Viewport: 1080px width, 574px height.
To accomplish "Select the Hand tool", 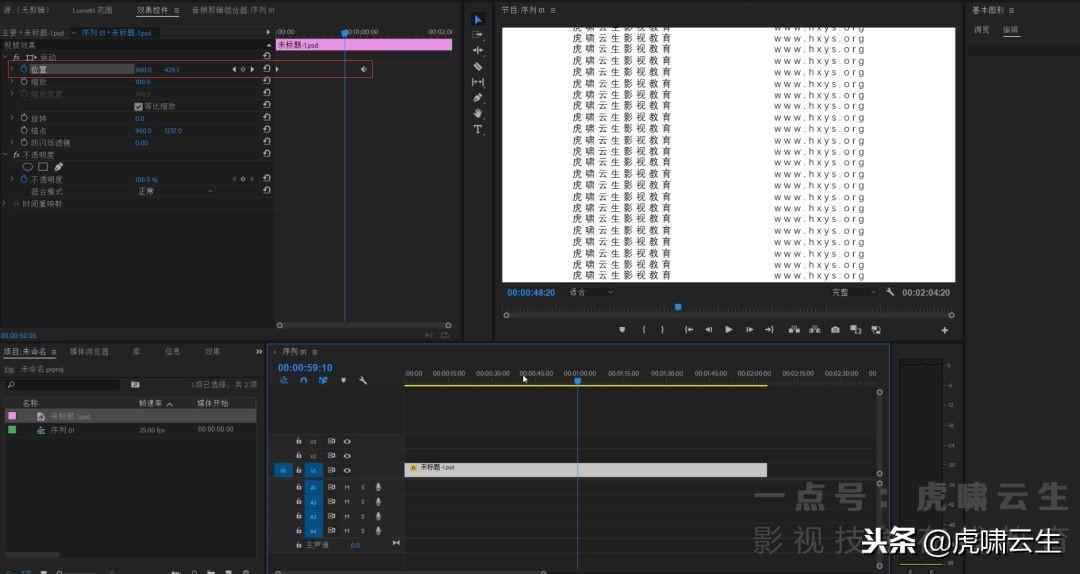I will tap(478, 113).
